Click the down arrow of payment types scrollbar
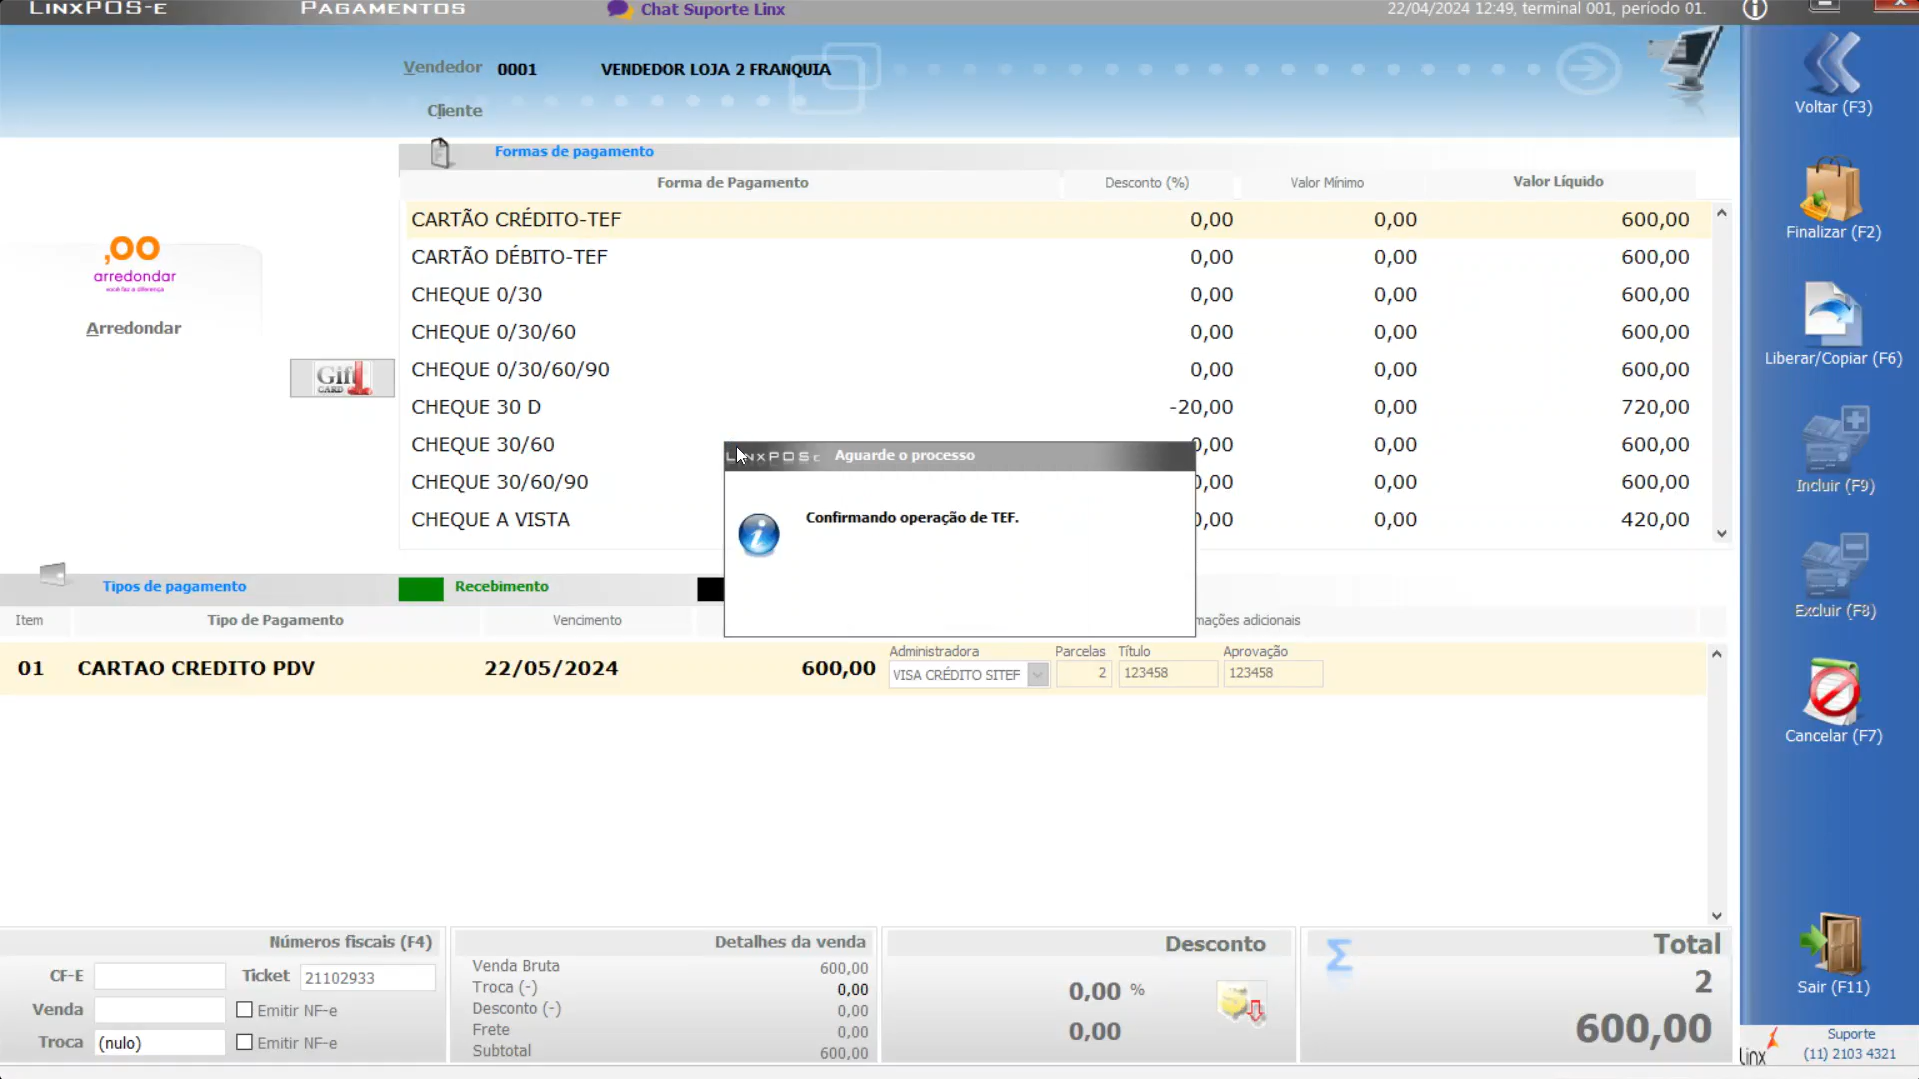1919x1079 pixels. tap(1716, 916)
